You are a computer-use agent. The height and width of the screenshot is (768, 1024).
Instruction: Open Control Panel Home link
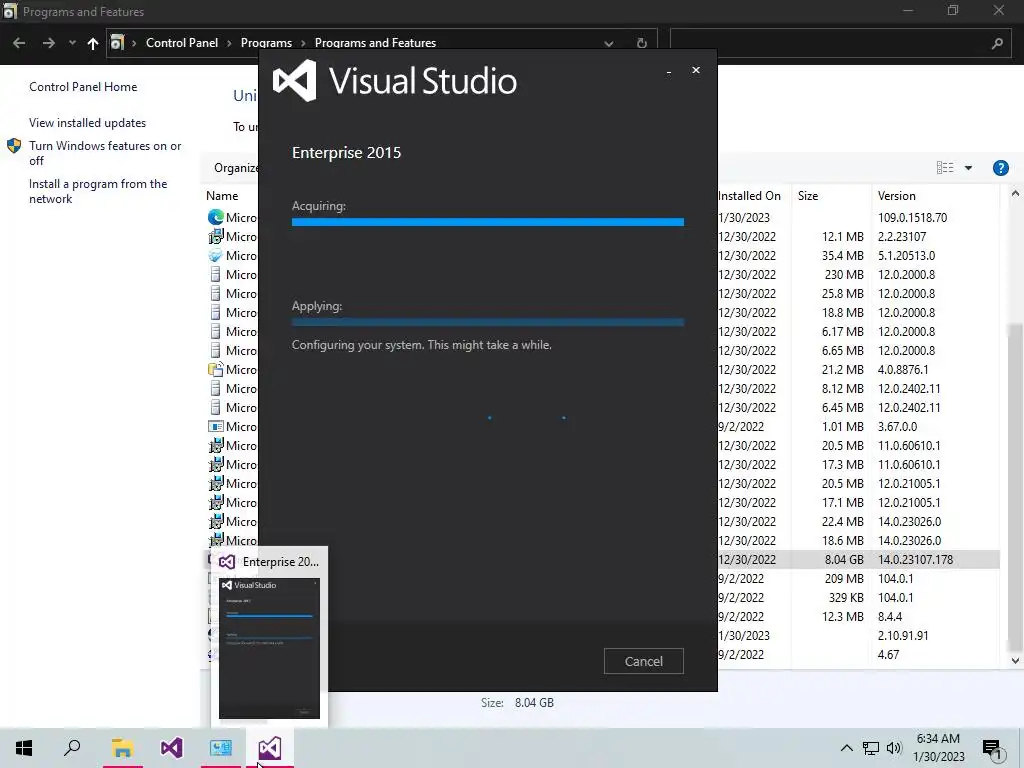coord(83,87)
